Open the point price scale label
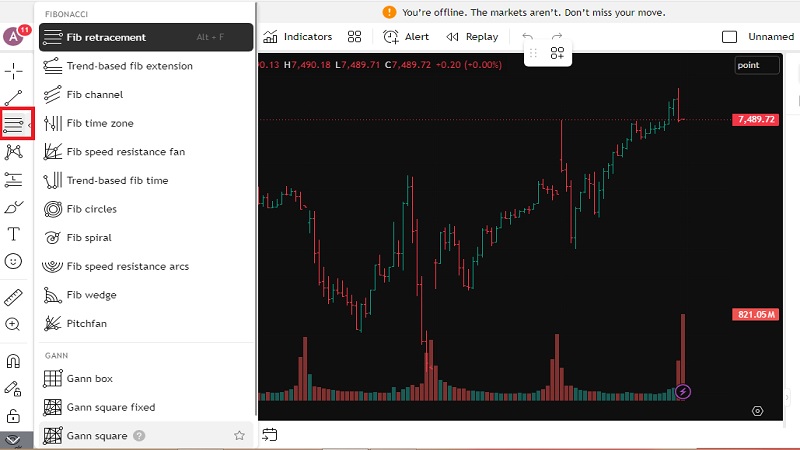The image size is (800, 450). pos(757,65)
